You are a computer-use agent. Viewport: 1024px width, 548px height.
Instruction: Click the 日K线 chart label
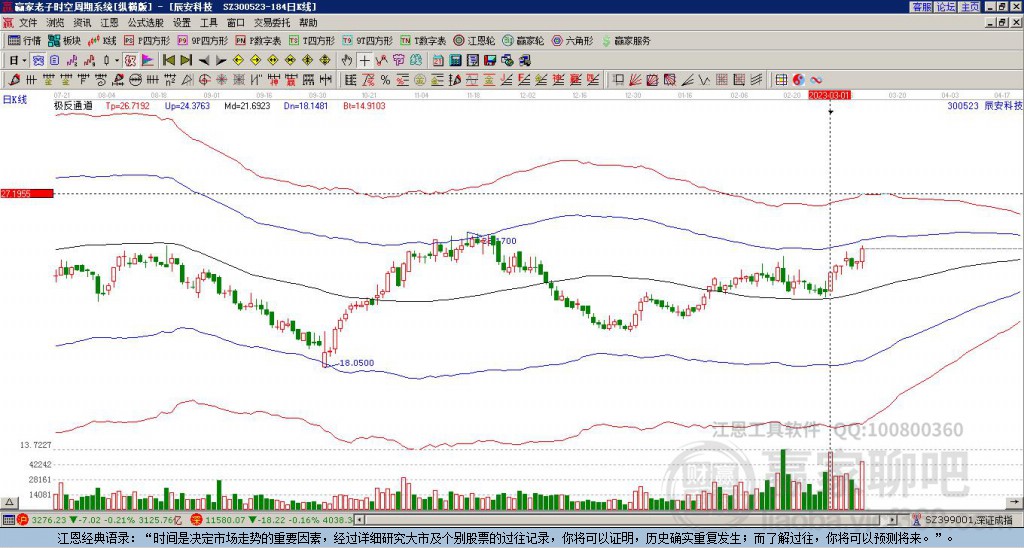point(16,100)
